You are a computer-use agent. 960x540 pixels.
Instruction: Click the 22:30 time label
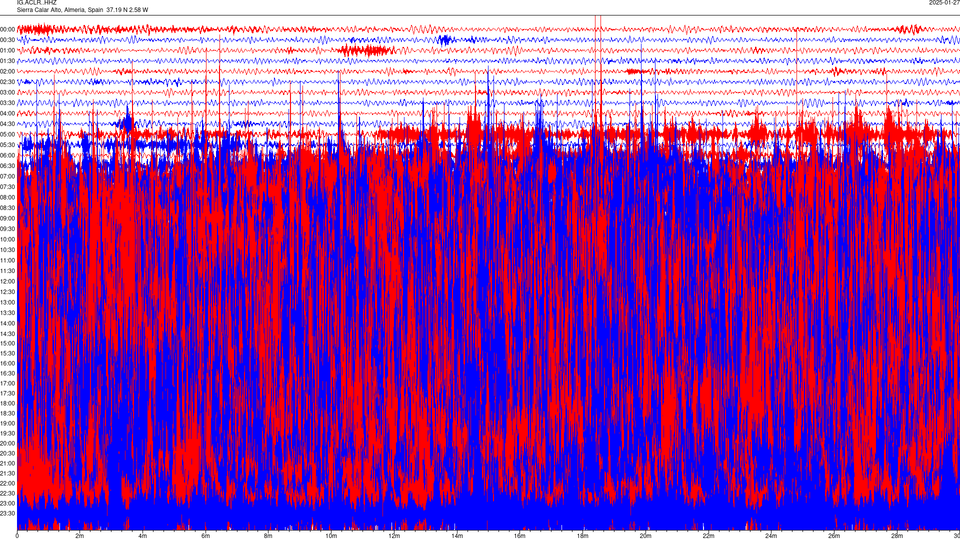point(8,493)
